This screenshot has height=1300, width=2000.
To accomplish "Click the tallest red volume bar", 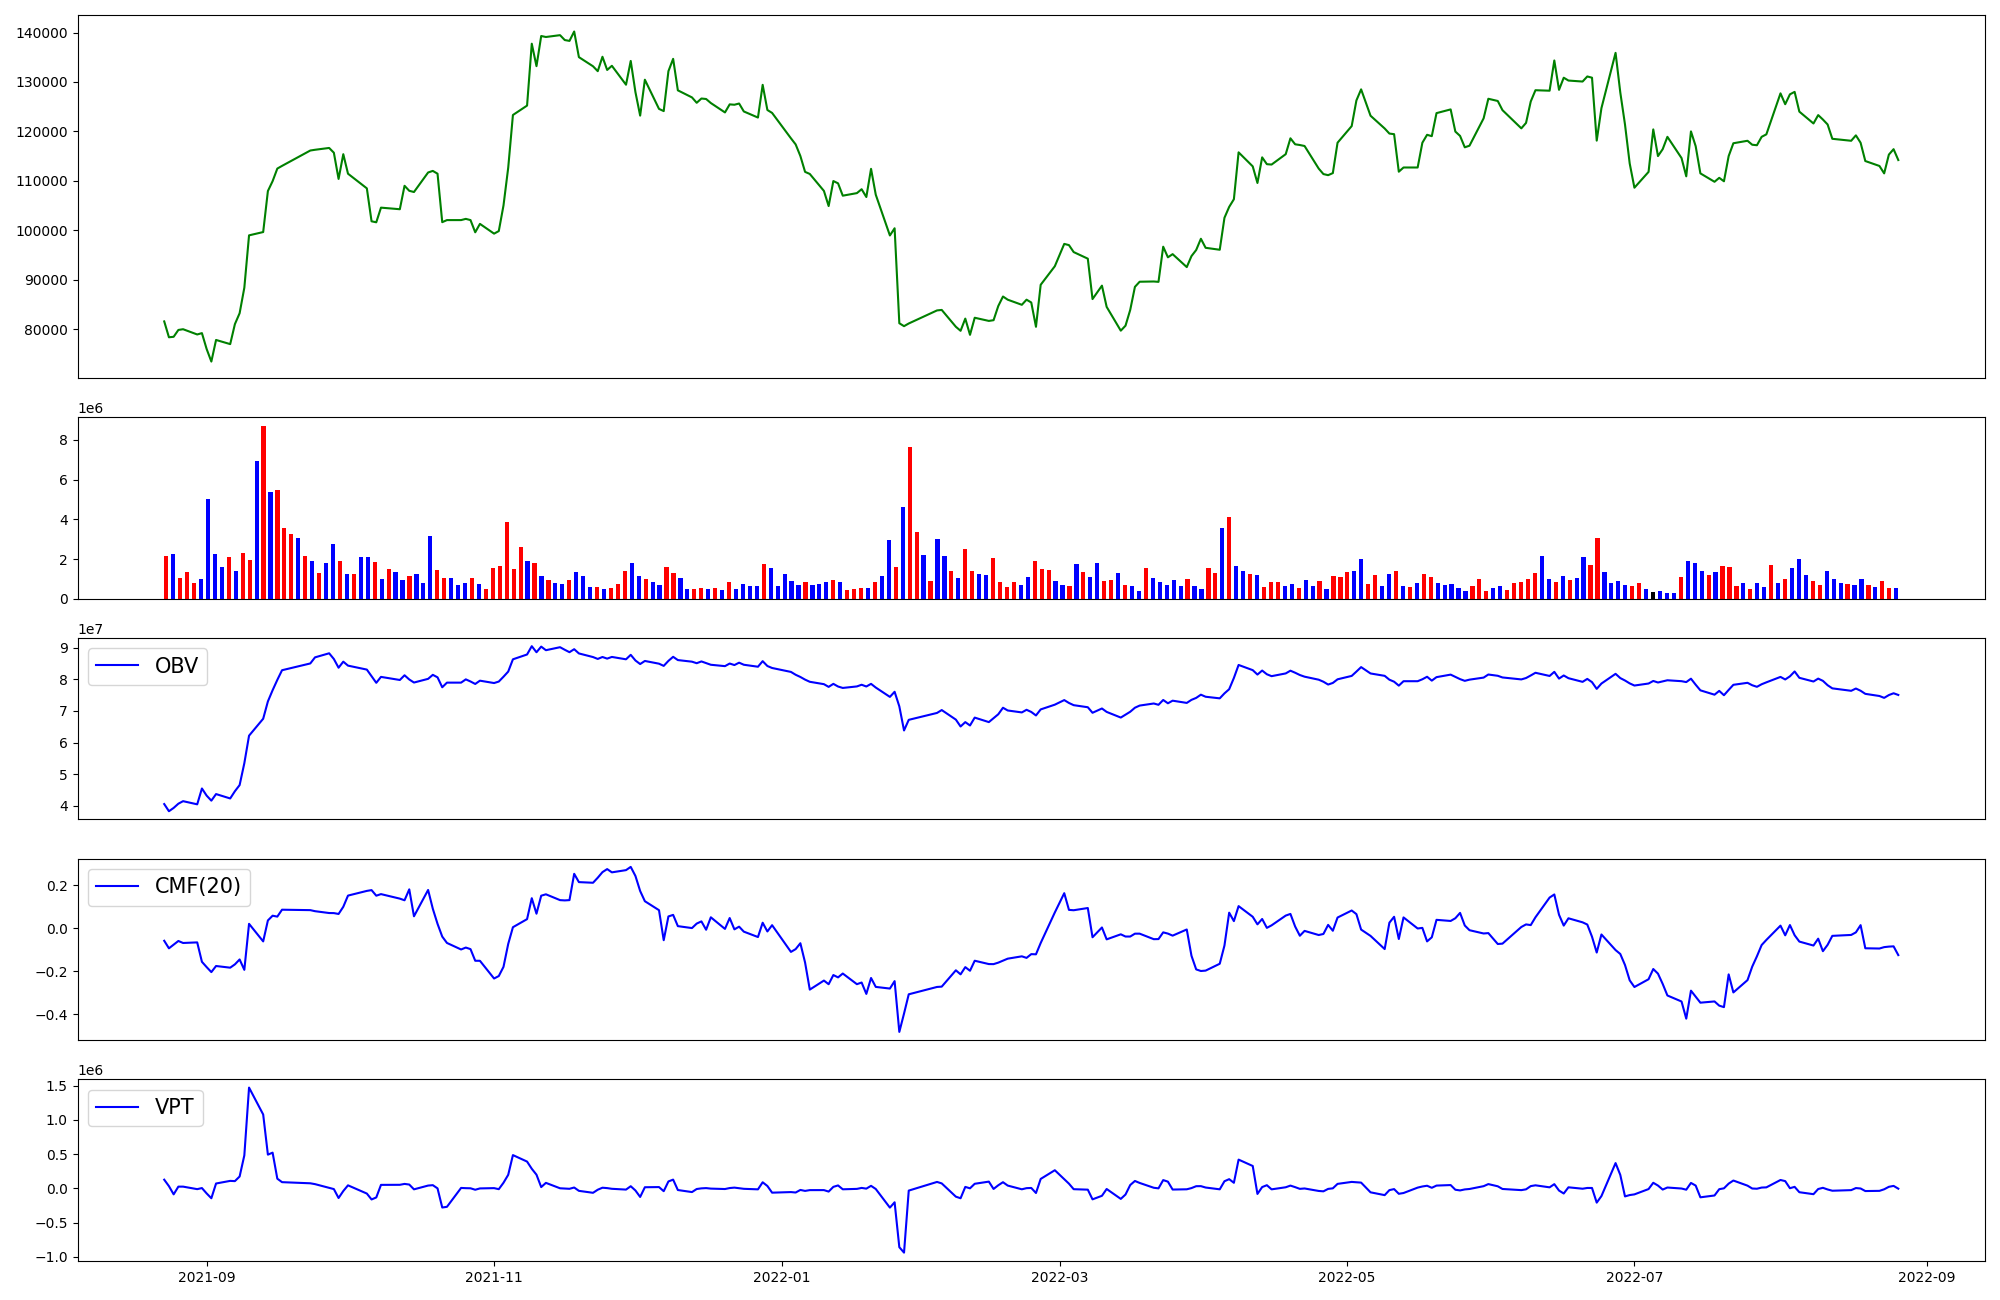I will 263,512.
